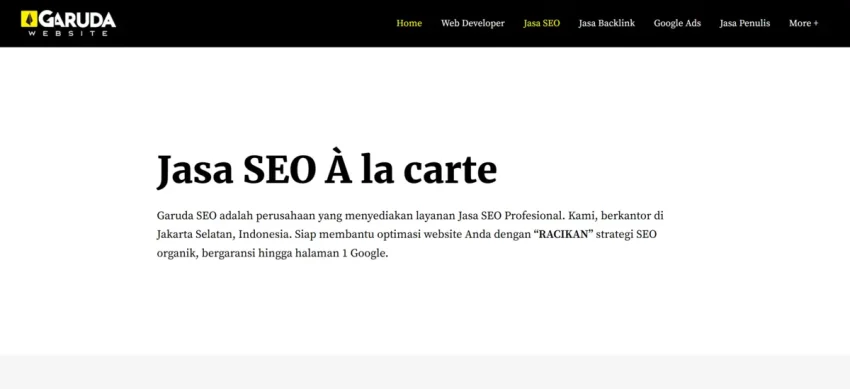This screenshot has height=389, width=850.
Task: Click the text "halaman 1 Google"
Action: click(x=341, y=254)
